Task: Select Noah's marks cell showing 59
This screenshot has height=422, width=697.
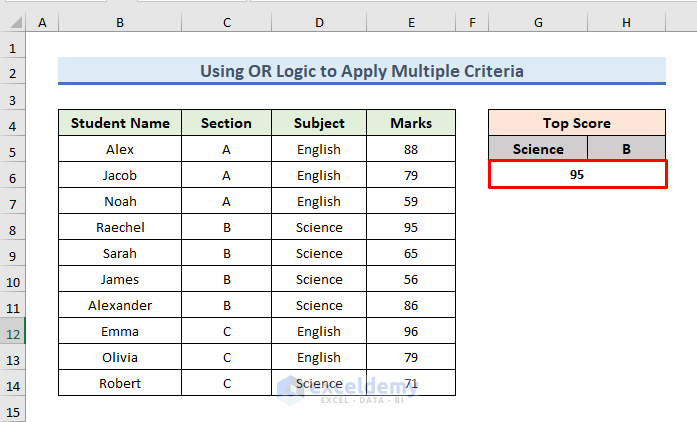Action: 411,201
